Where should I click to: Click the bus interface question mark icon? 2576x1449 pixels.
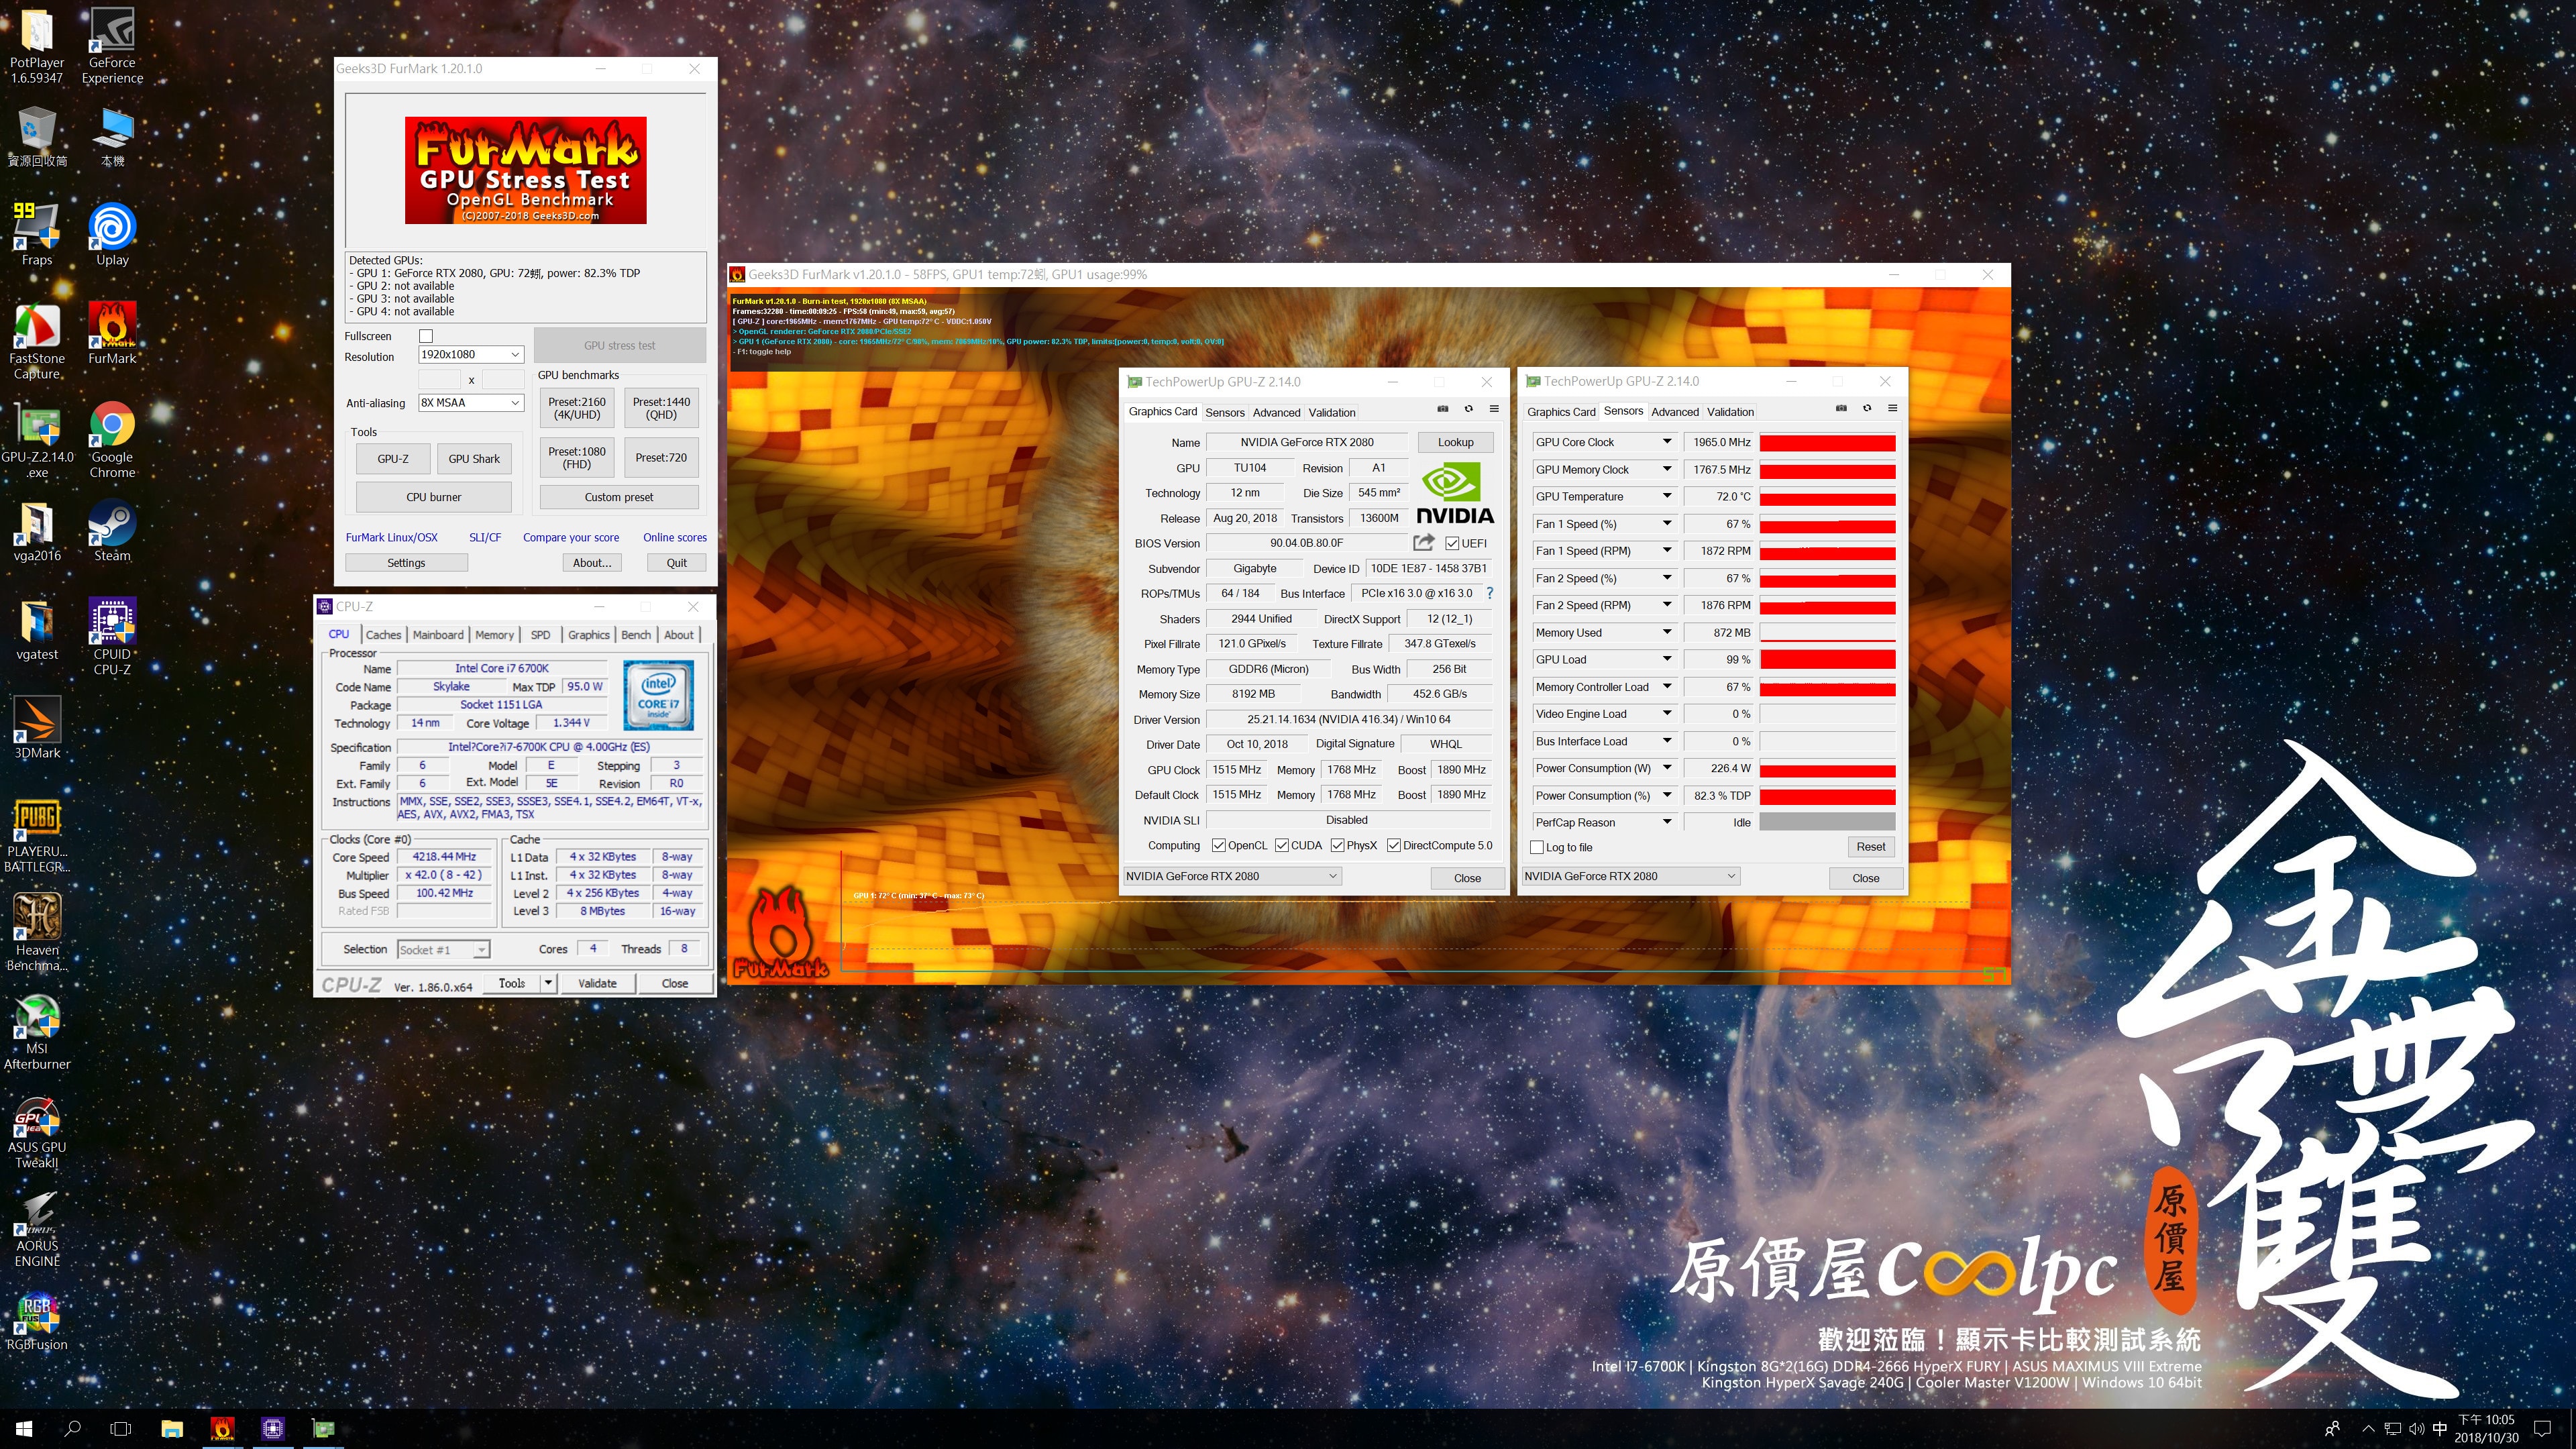[1489, 593]
